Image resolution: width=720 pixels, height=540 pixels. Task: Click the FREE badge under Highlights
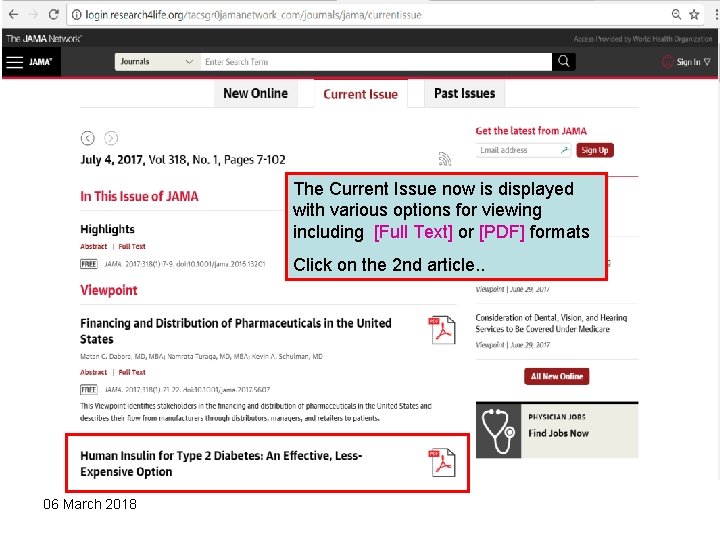point(89,264)
